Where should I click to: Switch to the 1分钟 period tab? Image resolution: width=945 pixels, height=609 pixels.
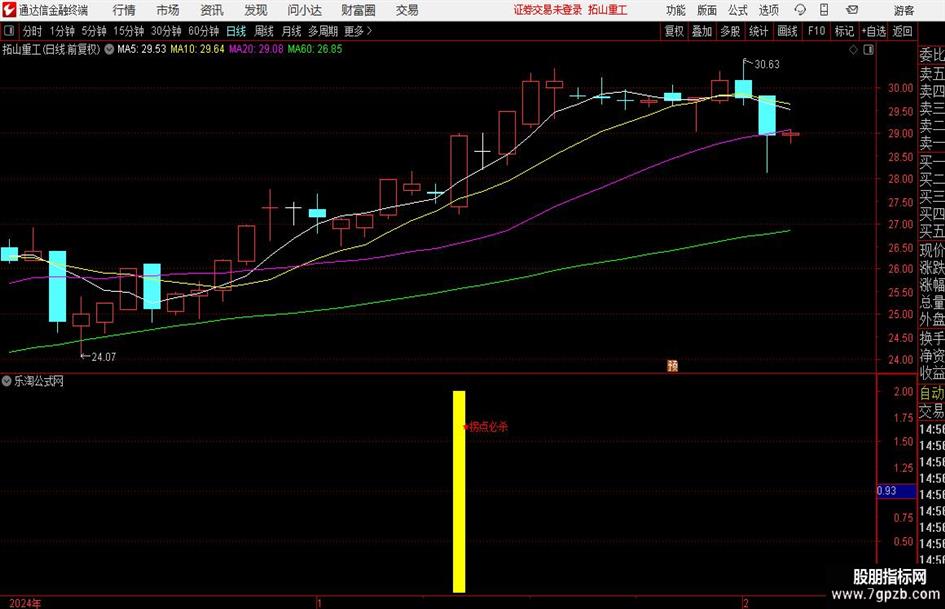click(62, 31)
